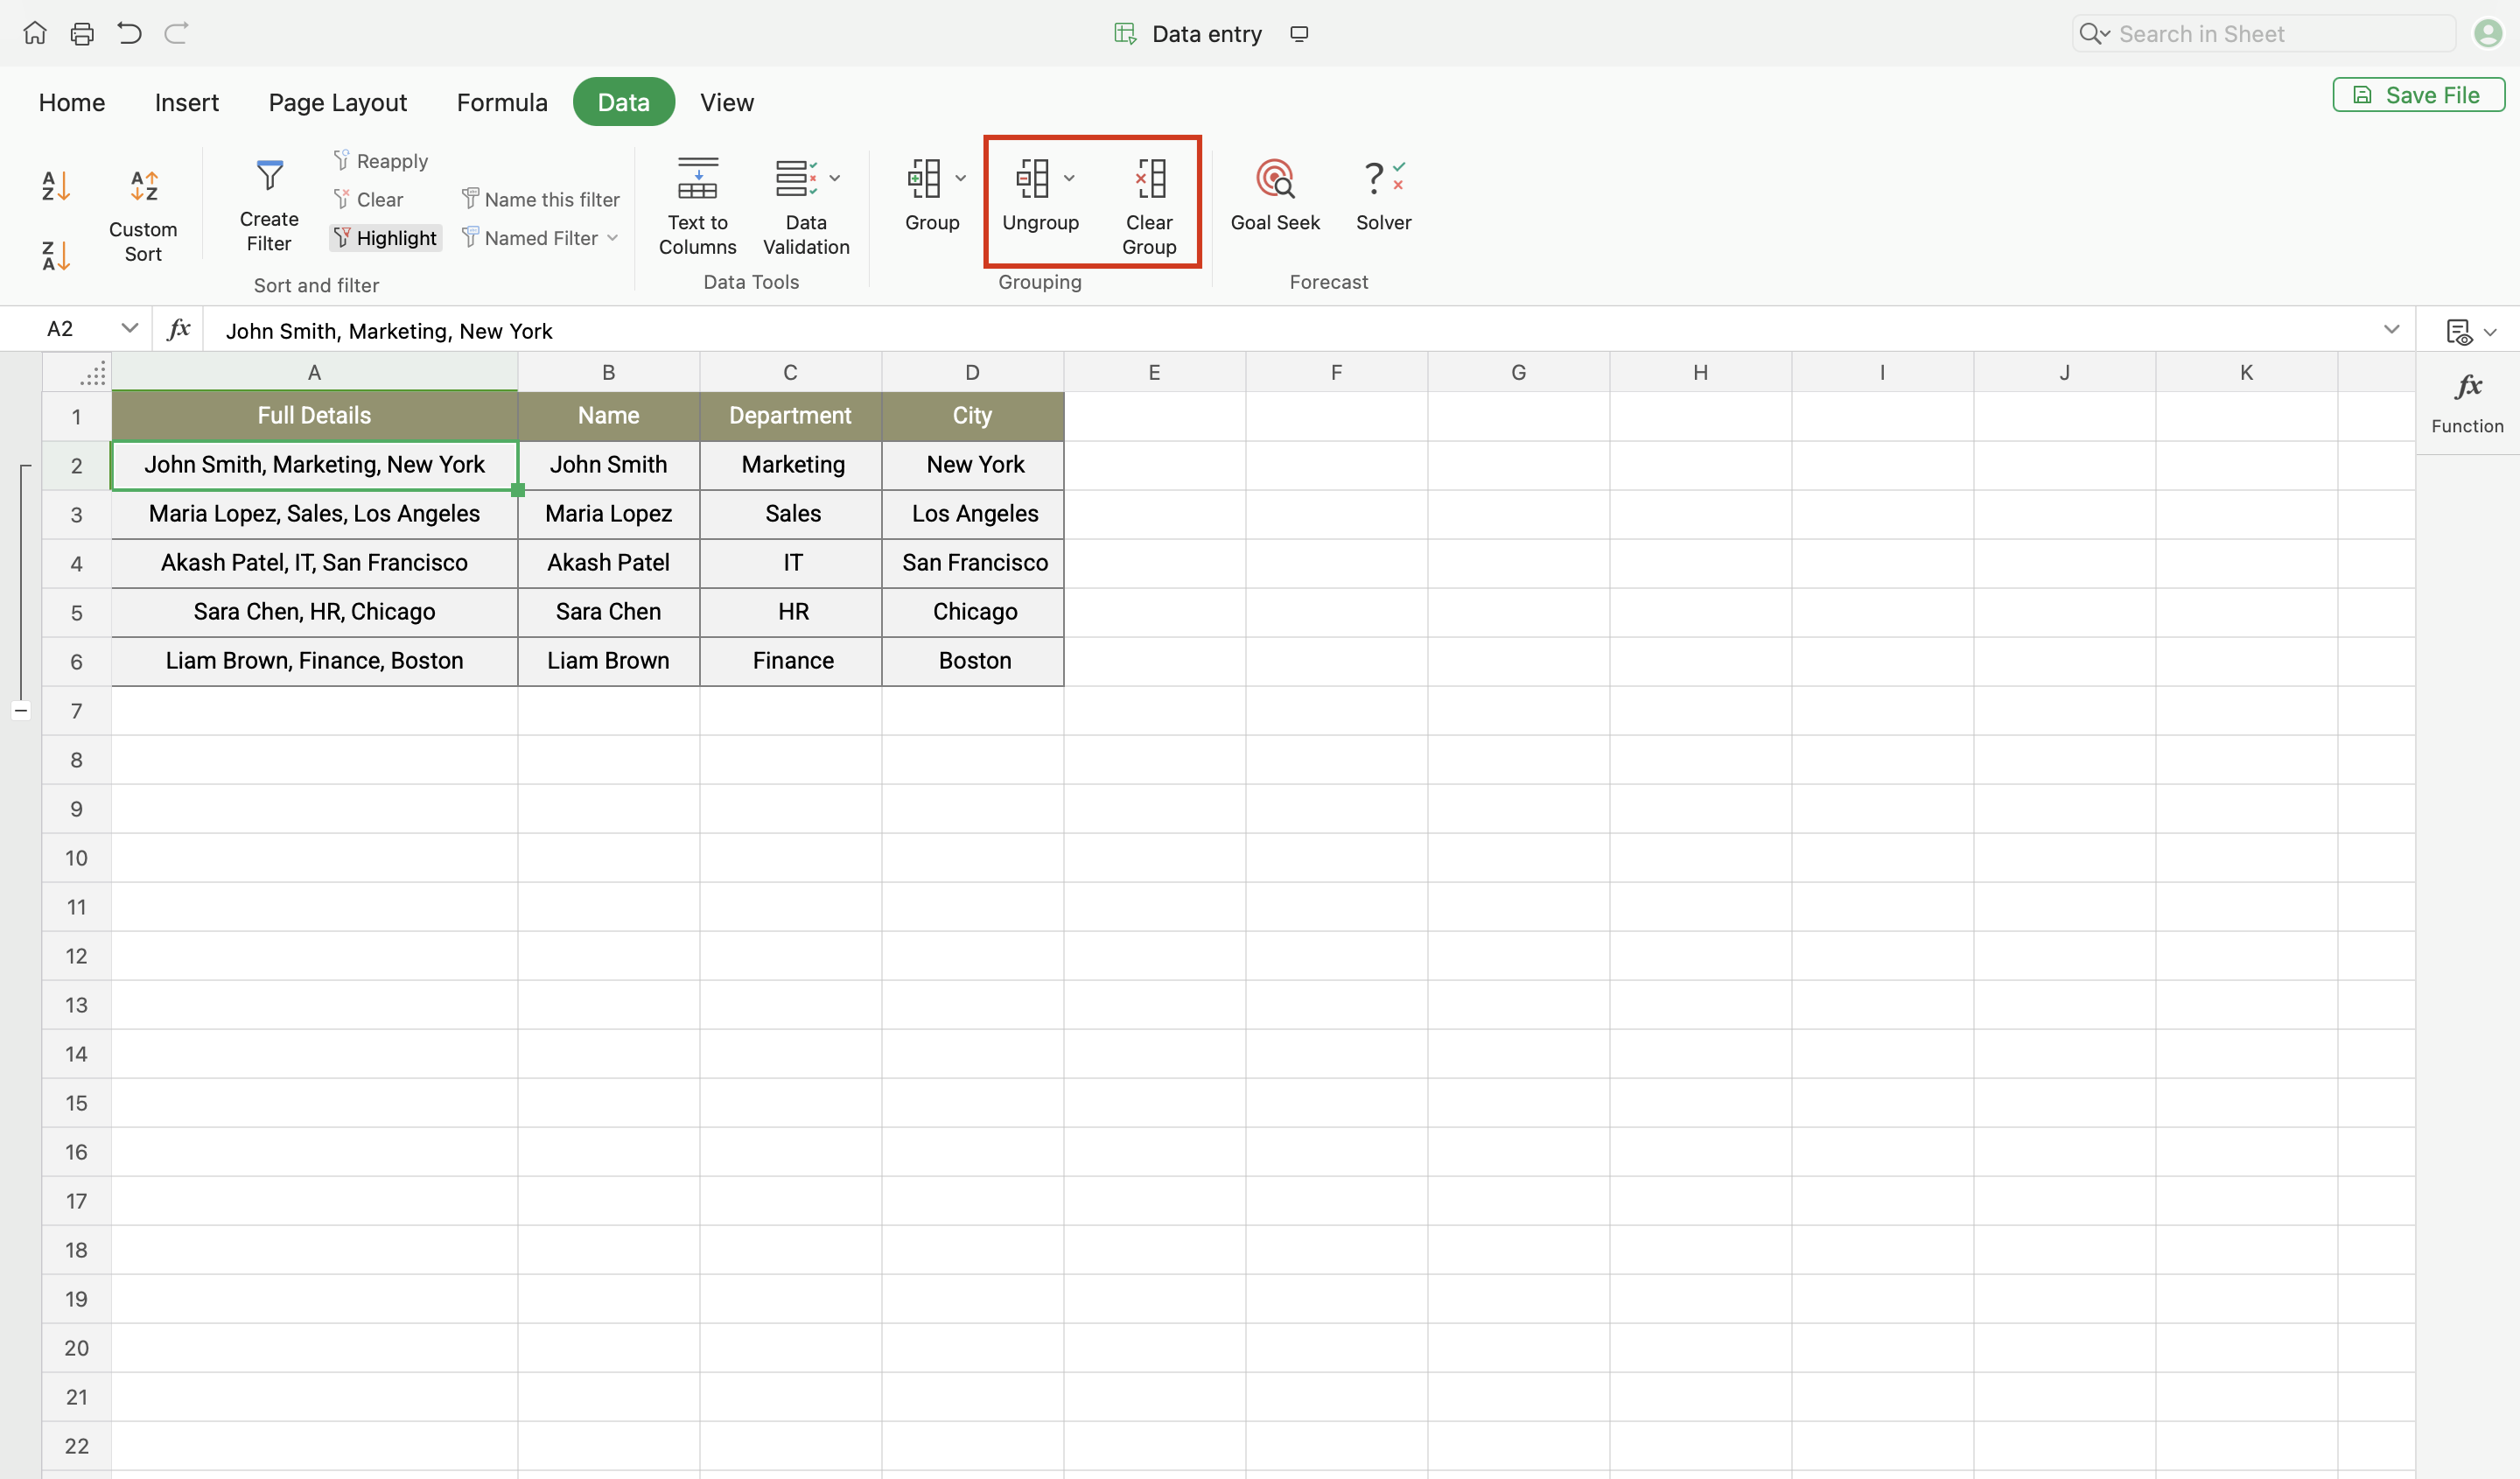Click the Sort A to Z ascending icon
This screenshot has width=2520, height=1479.
tap(55, 186)
